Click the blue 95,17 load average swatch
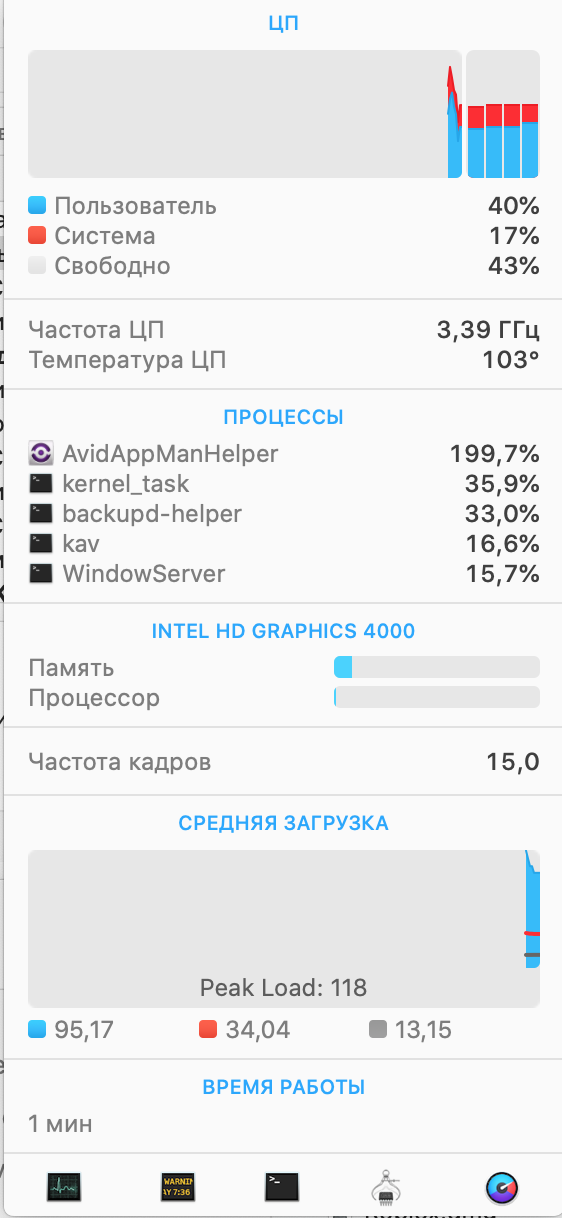Viewport: 562px width, 1218px height. pyautogui.click(x=38, y=1028)
